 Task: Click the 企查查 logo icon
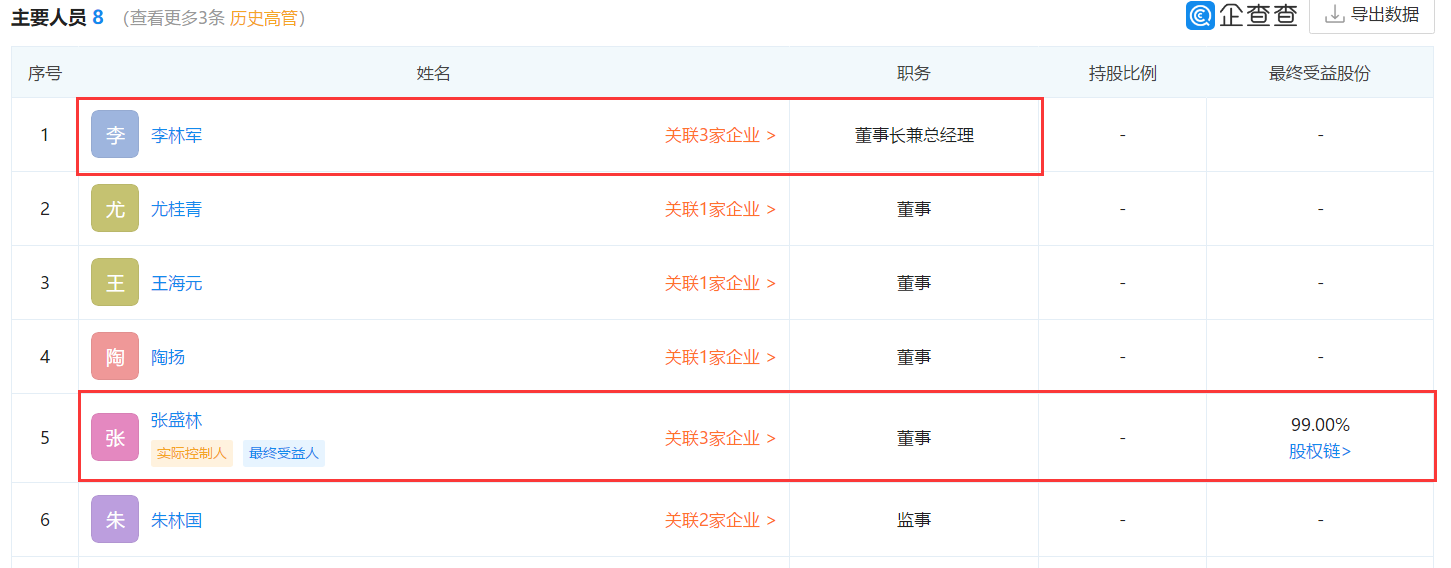tap(1201, 15)
